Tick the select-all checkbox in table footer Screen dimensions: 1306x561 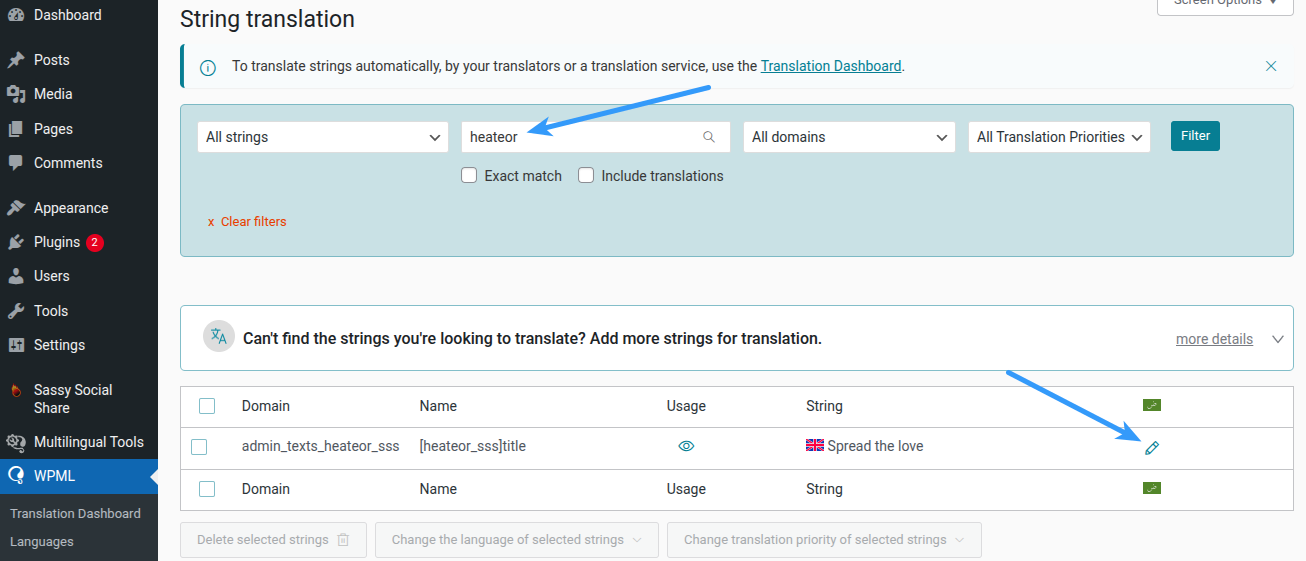(x=207, y=489)
